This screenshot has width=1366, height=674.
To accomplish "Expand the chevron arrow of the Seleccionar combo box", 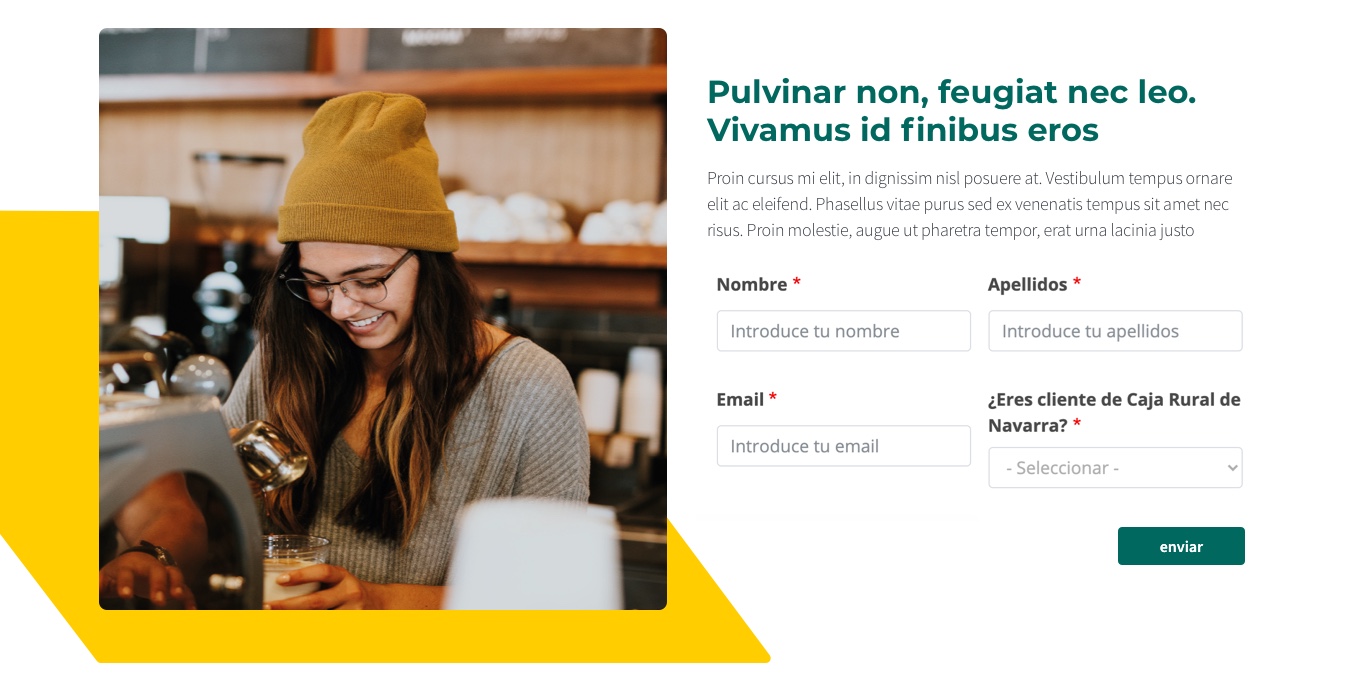I will pos(1231,468).
